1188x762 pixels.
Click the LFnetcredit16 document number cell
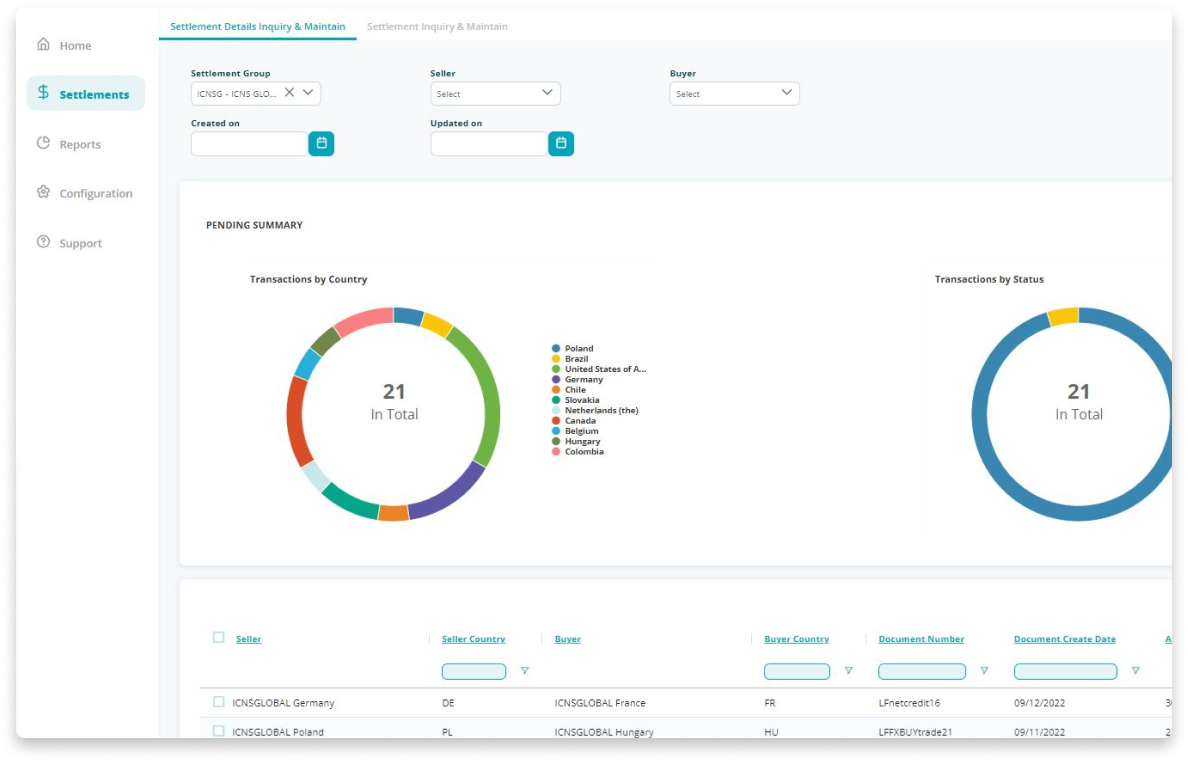coord(909,703)
